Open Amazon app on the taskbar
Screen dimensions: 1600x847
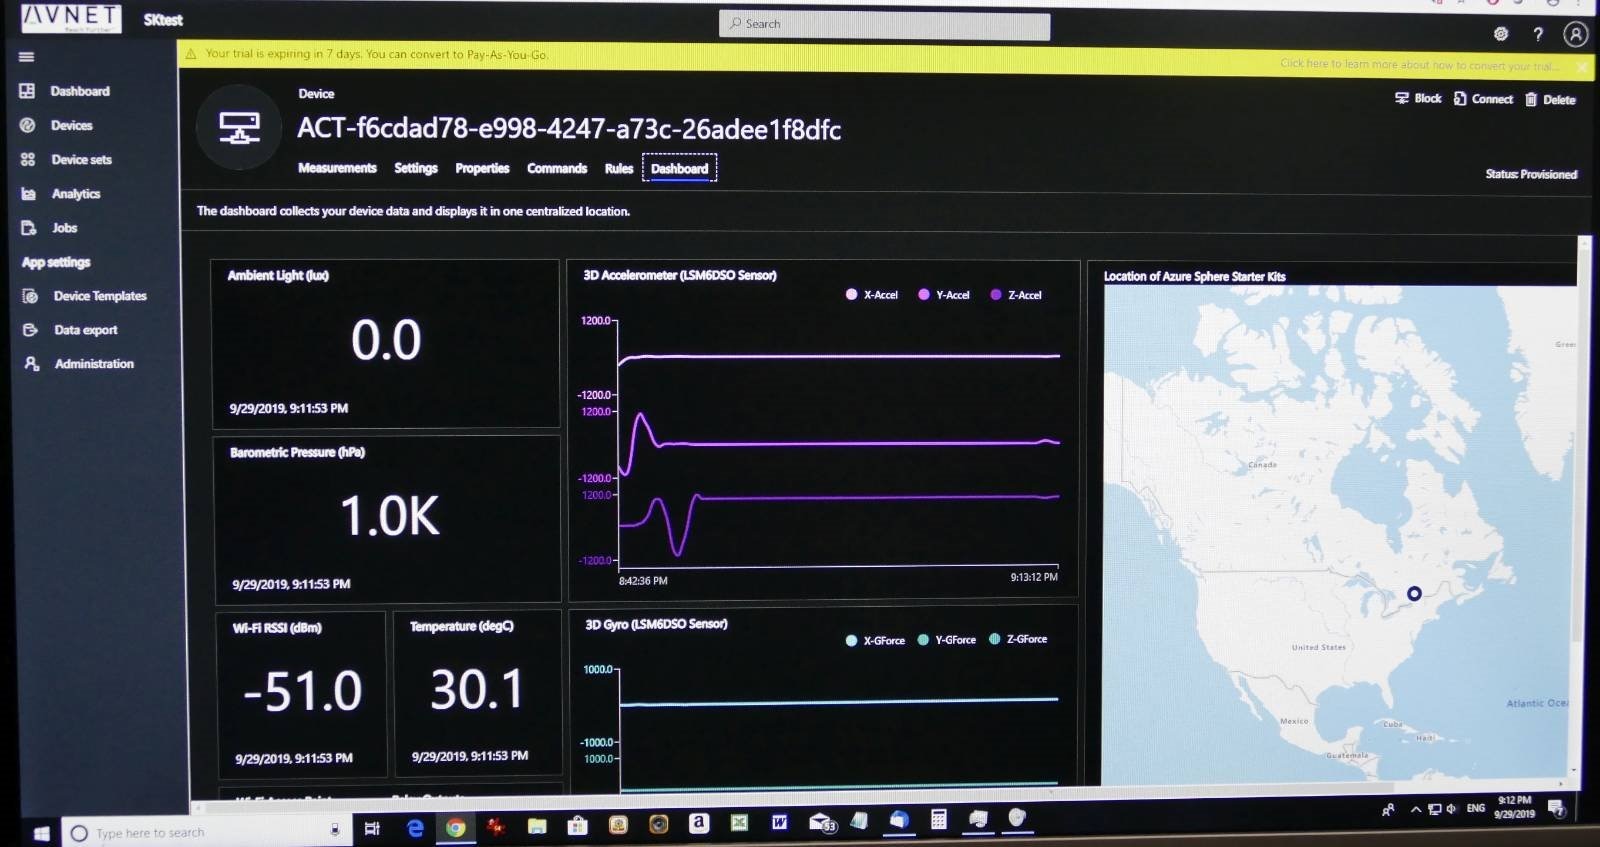[x=699, y=823]
